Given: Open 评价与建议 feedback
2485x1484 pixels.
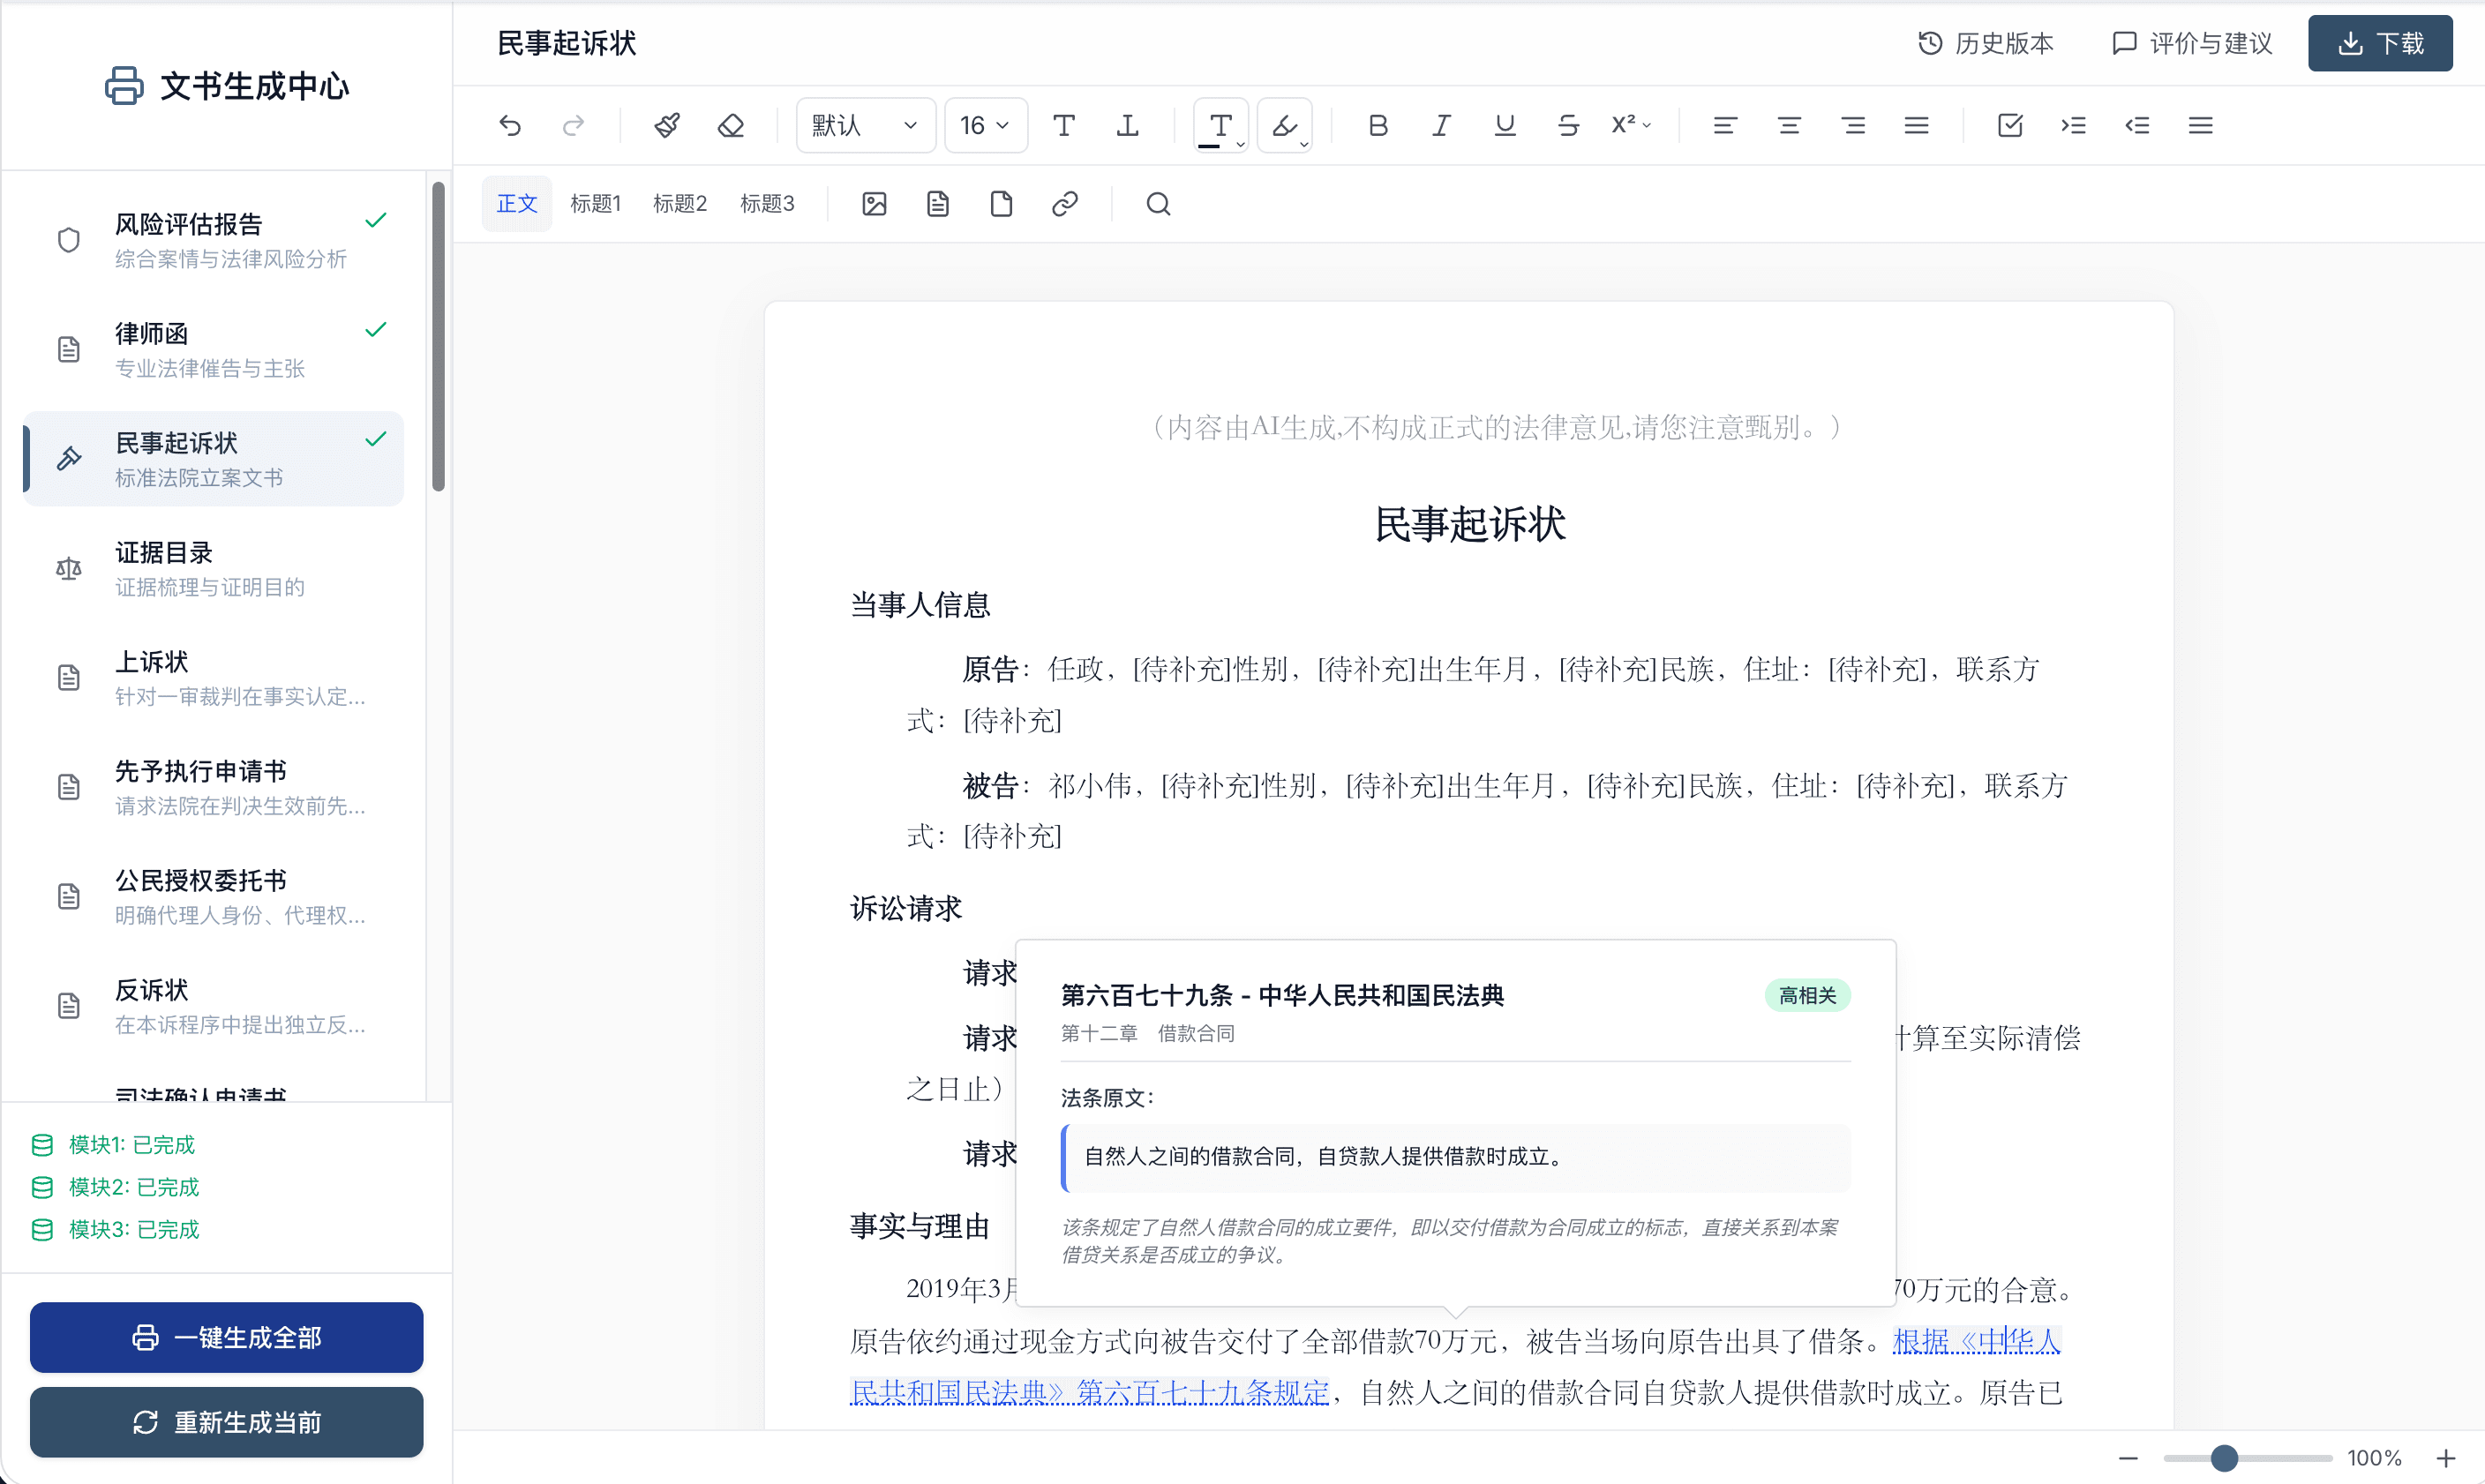Looking at the screenshot, I should [x=2192, y=43].
